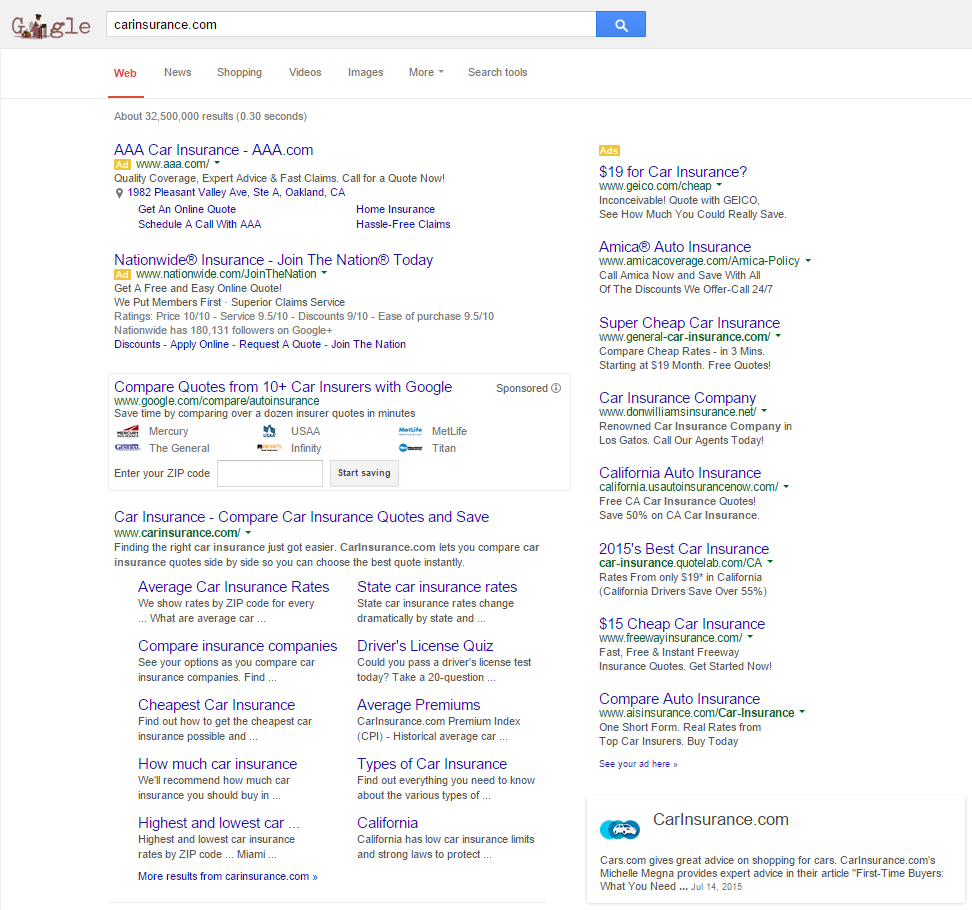
Task: Click the CarInsurance.com car logo icon
Action: pos(620,829)
